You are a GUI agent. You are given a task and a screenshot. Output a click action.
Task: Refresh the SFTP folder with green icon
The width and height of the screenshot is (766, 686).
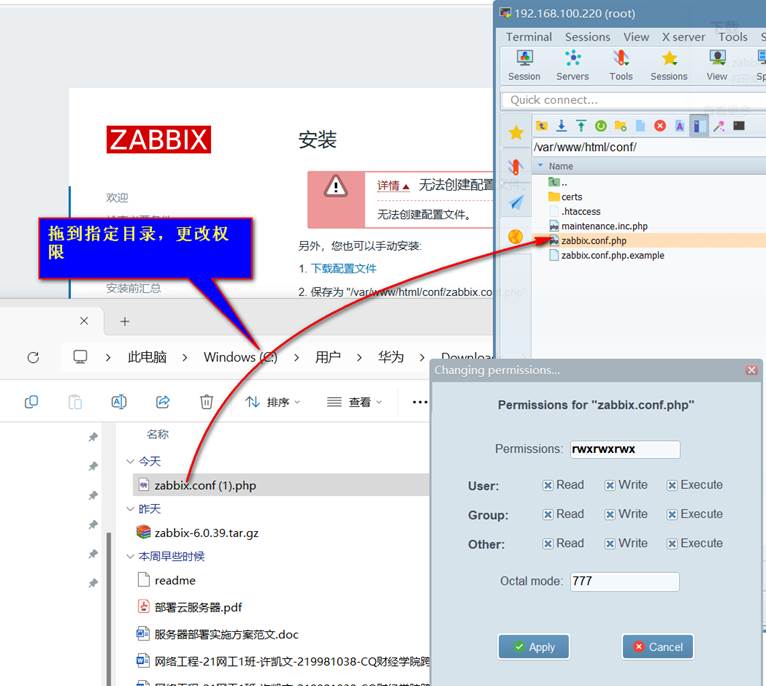coord(601,126)
